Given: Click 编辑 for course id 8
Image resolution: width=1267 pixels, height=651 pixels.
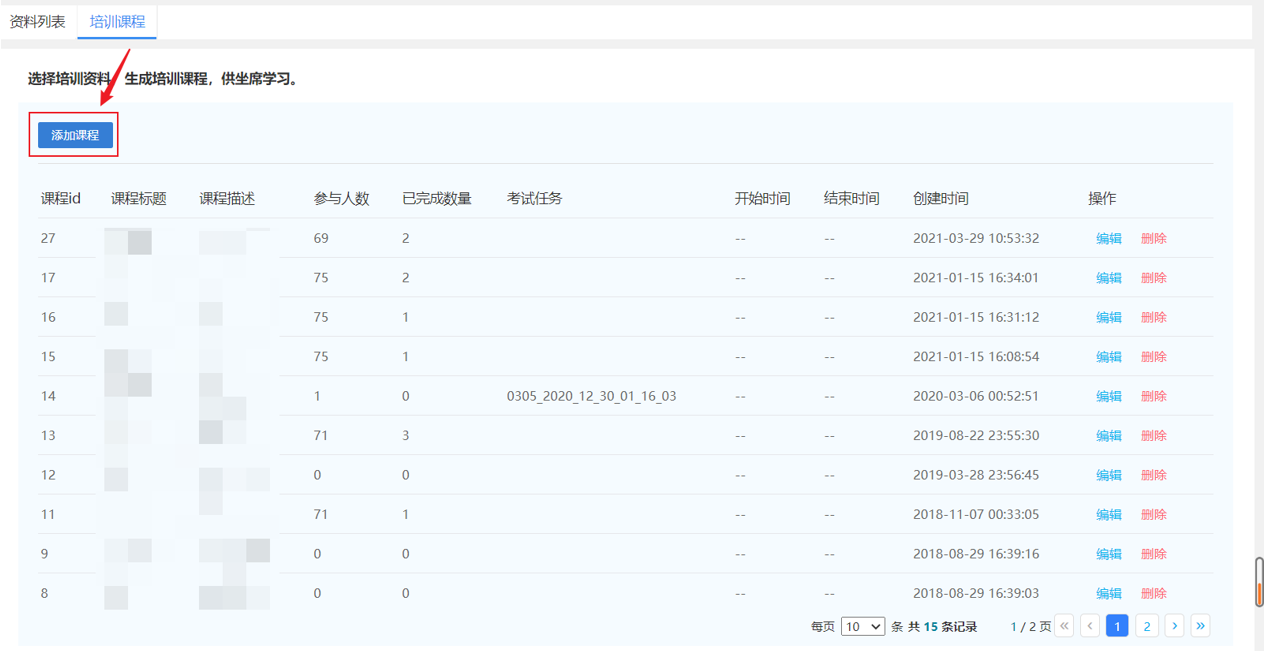Looking at the screenshot, I should pyautogui.click(x=1108, y=593).
